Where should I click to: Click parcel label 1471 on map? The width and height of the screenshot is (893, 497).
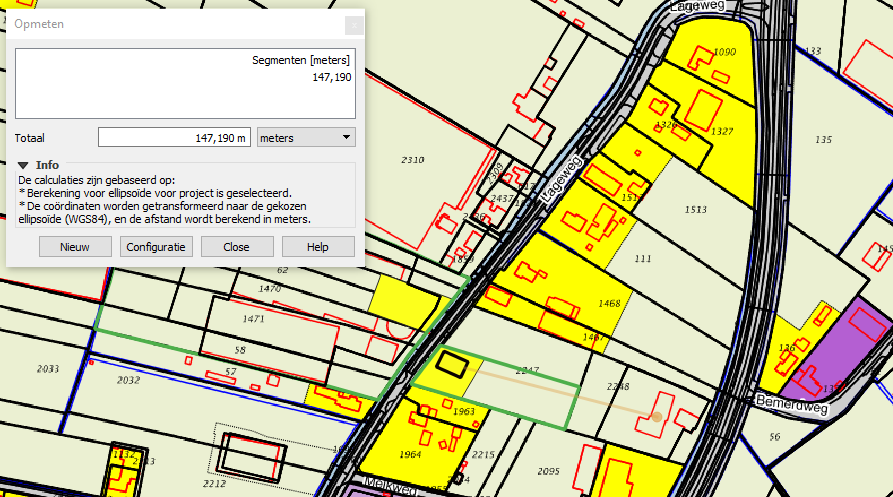pos(253,319)
